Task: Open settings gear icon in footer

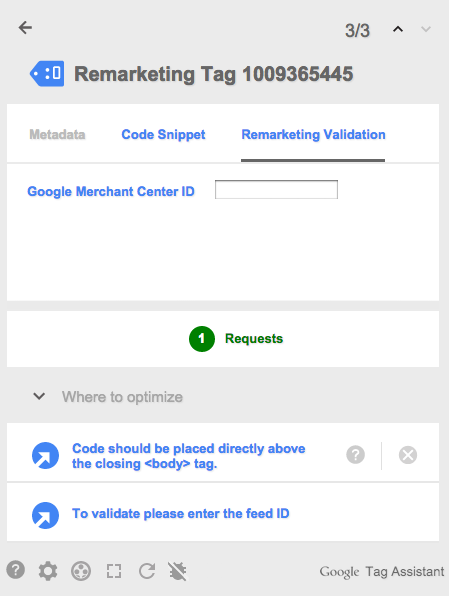Action: pos(48,571)
